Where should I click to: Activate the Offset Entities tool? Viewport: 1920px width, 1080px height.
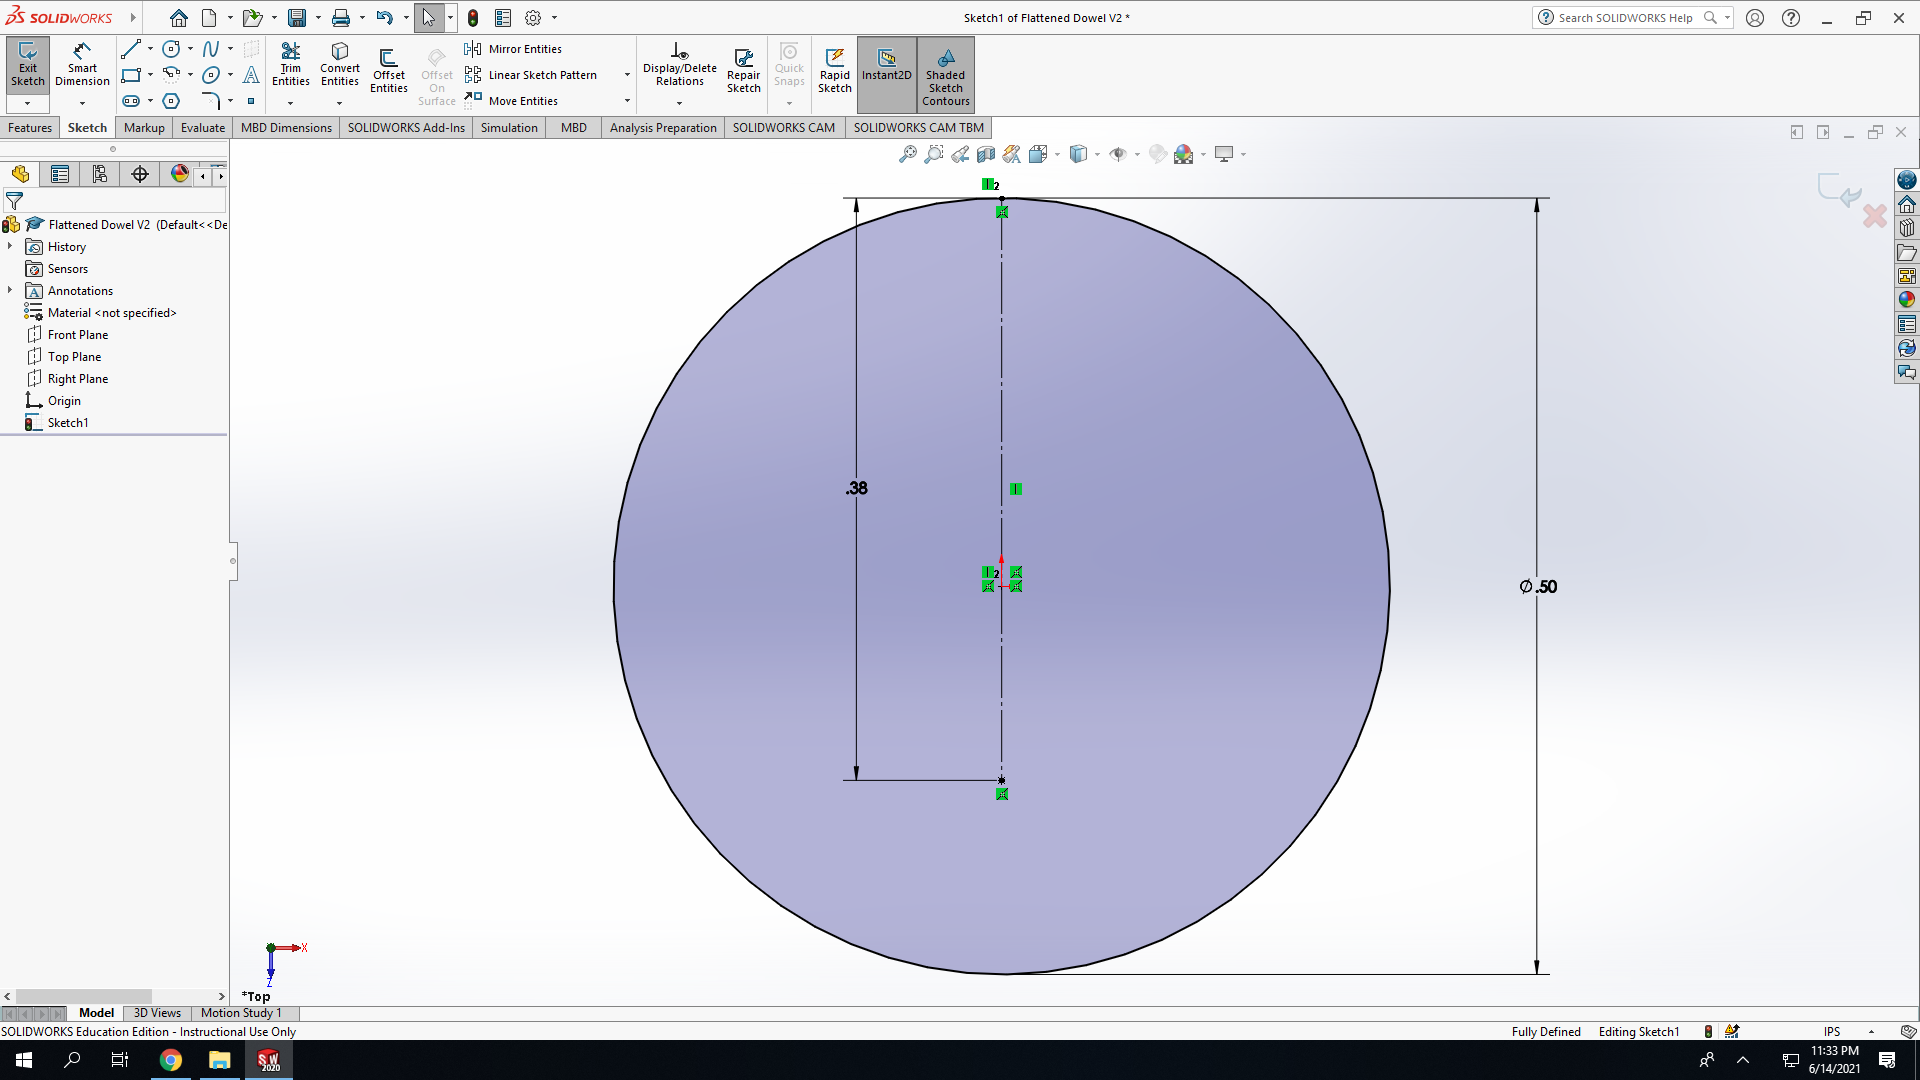point(389,70)
